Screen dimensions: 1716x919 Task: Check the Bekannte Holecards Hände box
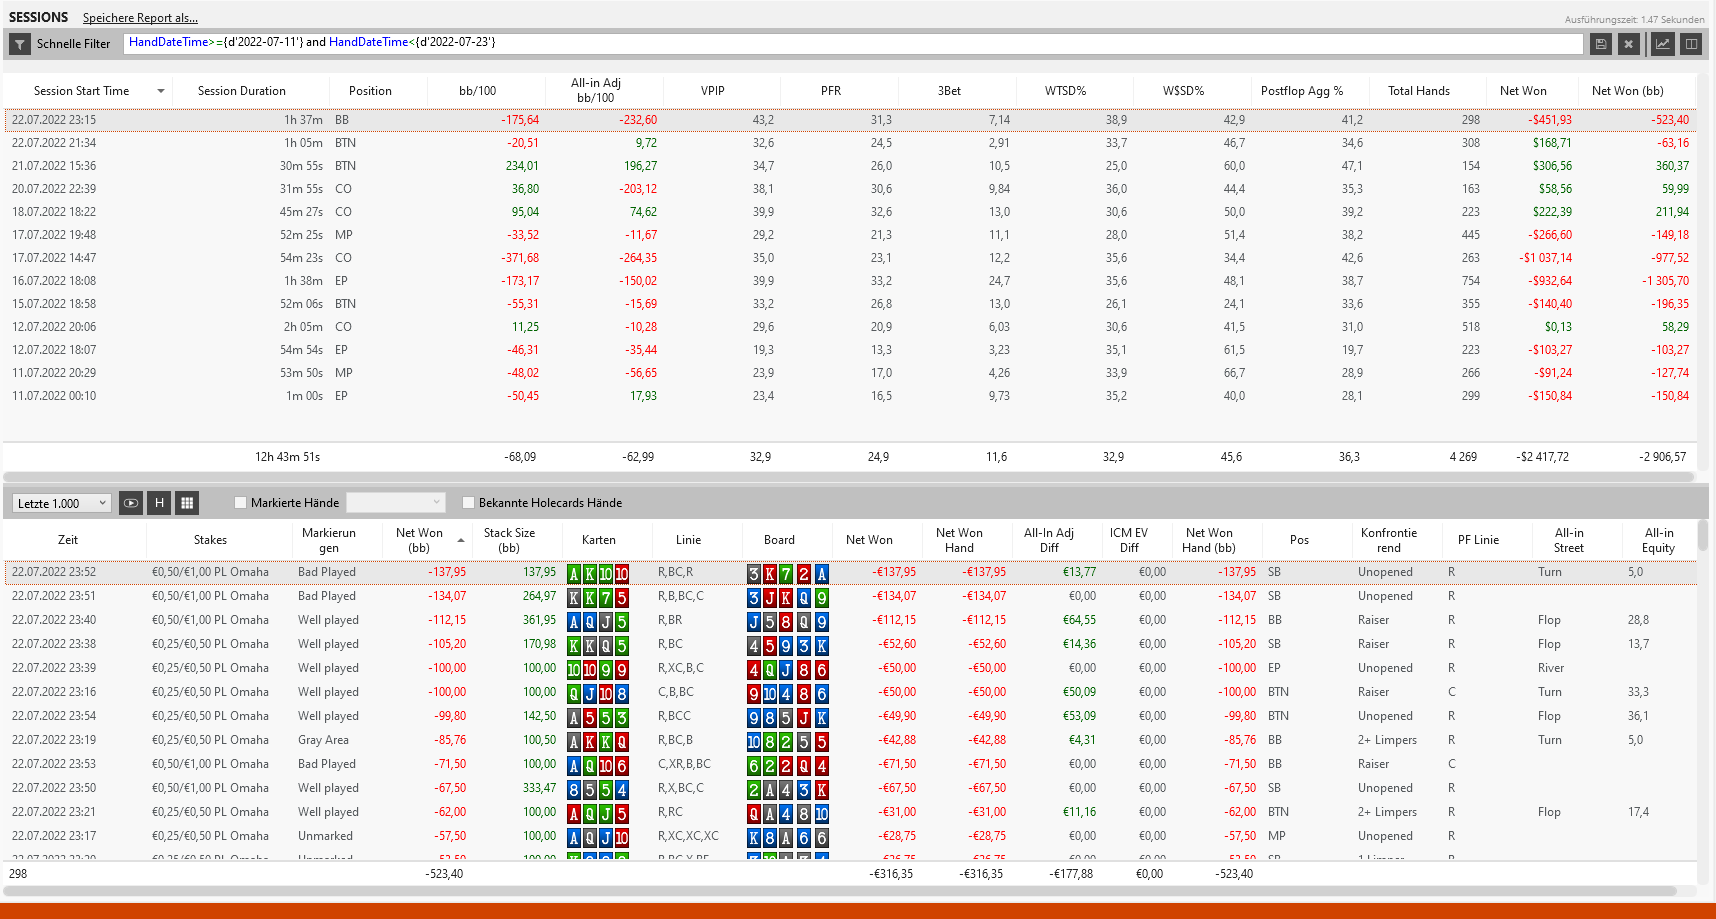pyautogui.click(x=468, y=503)
